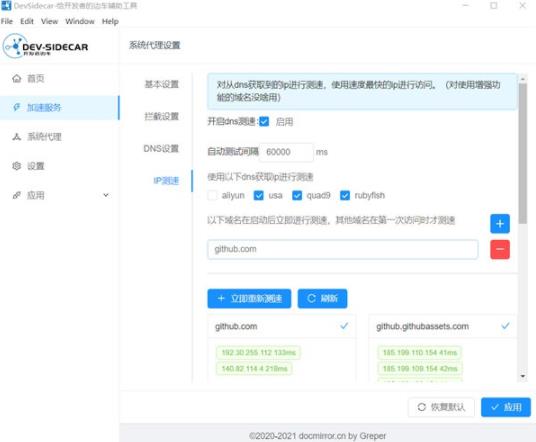
Task: Click the checkmark on github.githubassets.com card
Action: (x=505, y=326)
